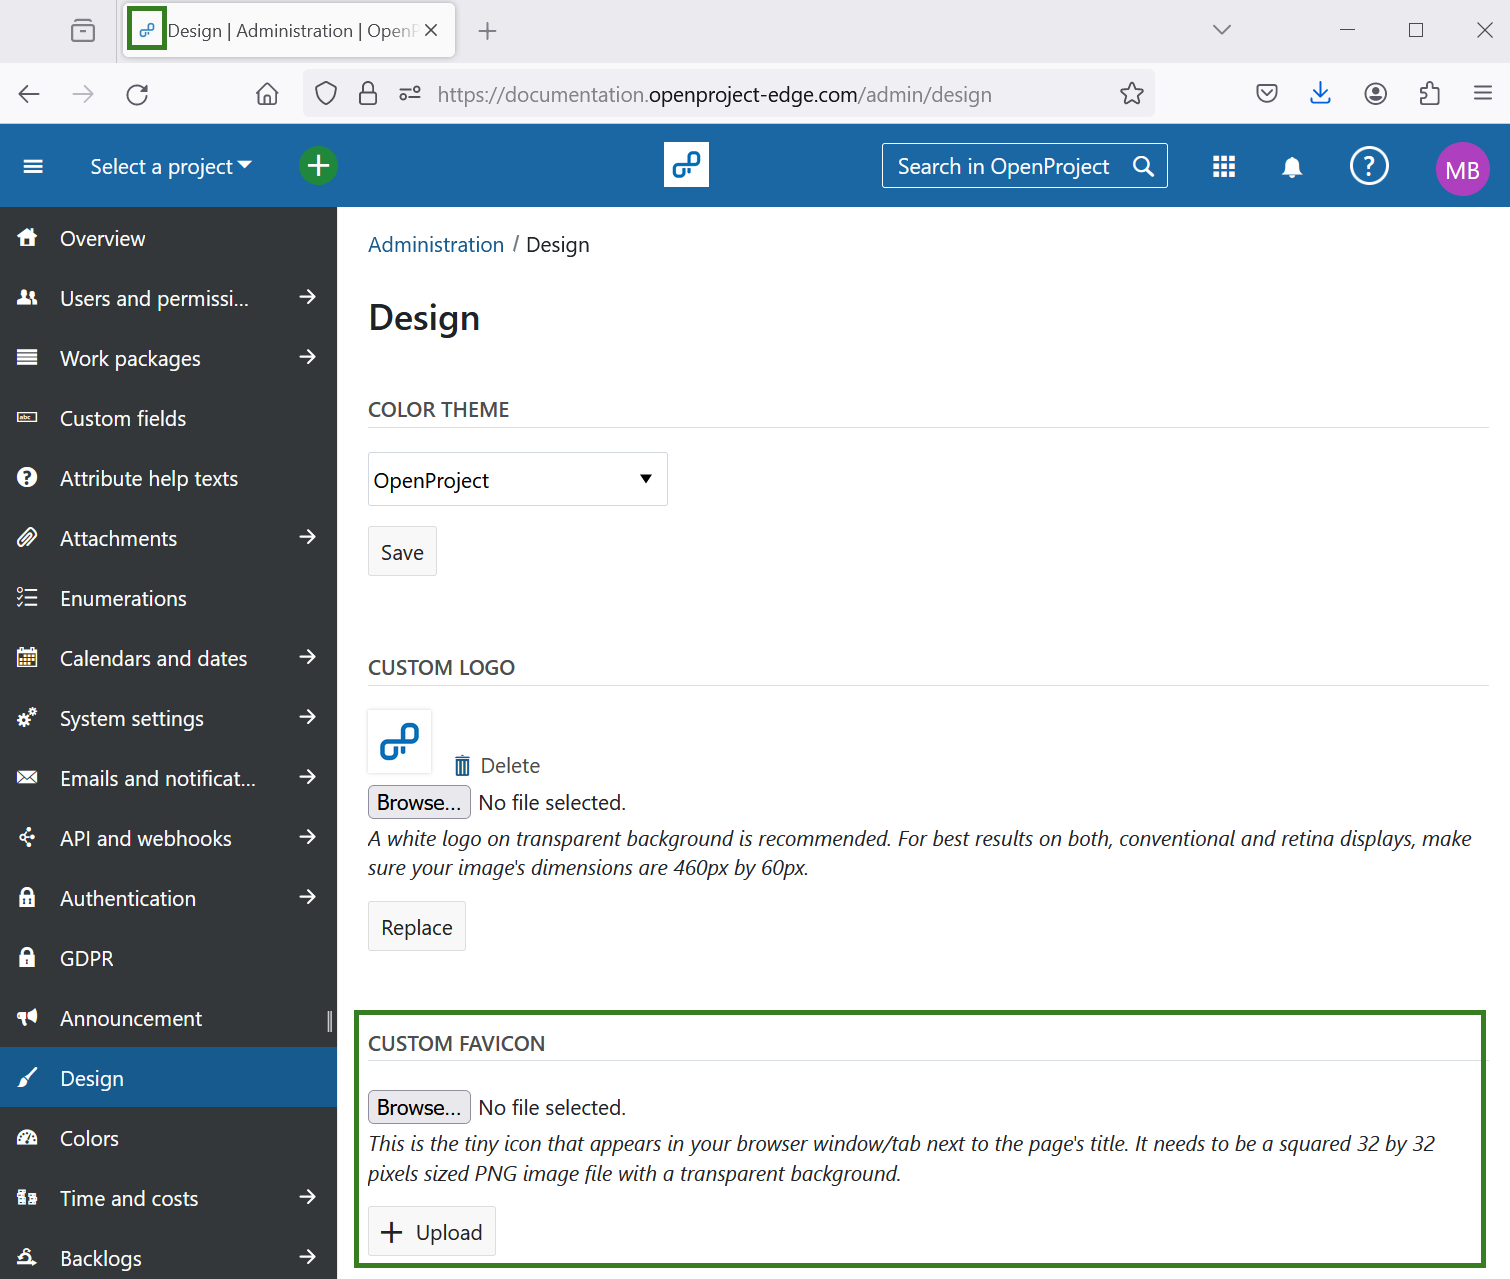Open the Colors menu item
This screenshot has height=1279, width=1510.
tap(89, 1138)
